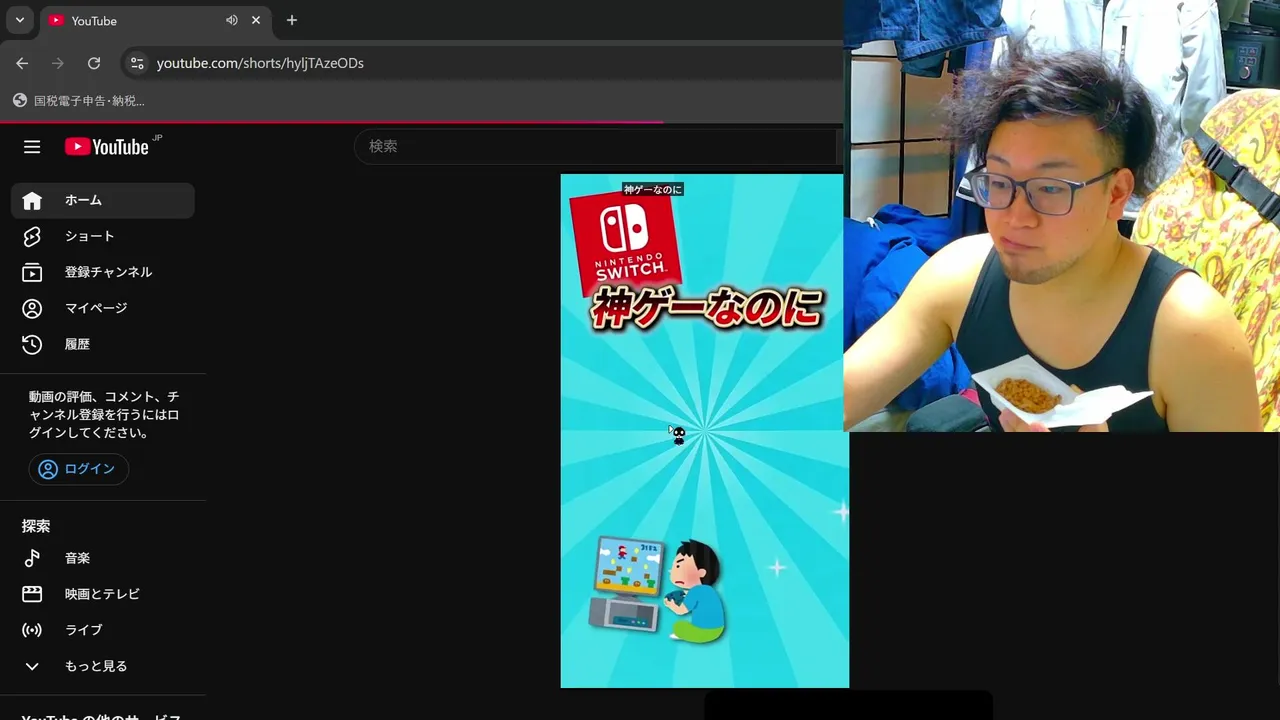
Task: Click the shorts icon beside ショート
Action: [x=32, y=236]
